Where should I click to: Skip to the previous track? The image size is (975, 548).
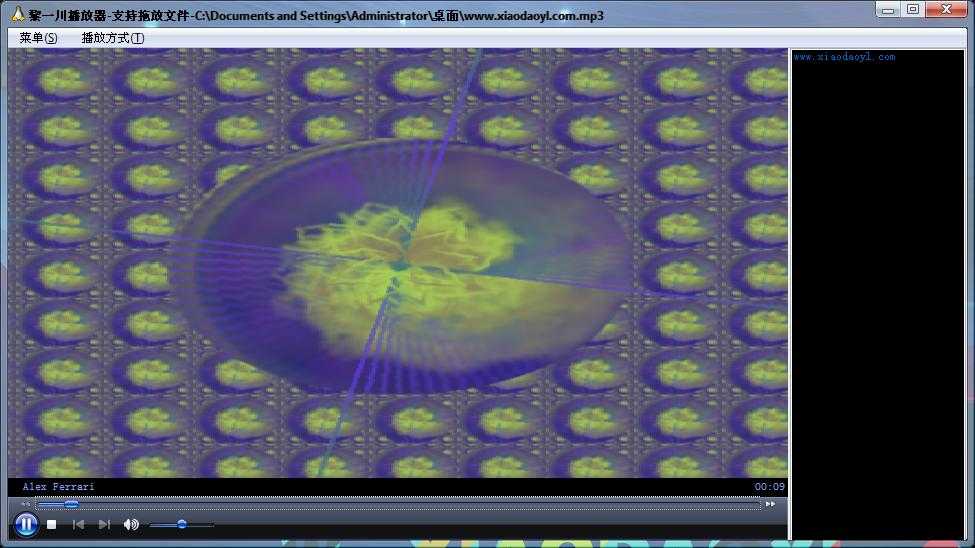(x=78, y=524)
